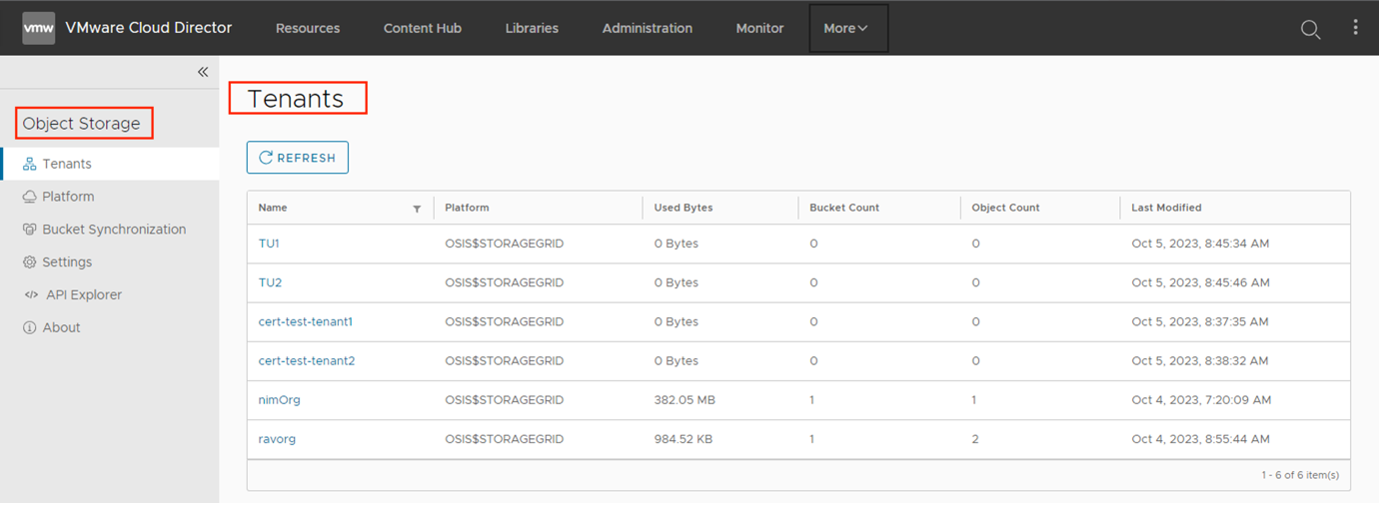Open Platform from the sidebar
1384x507 pixels.
click(x=68, y=197)
